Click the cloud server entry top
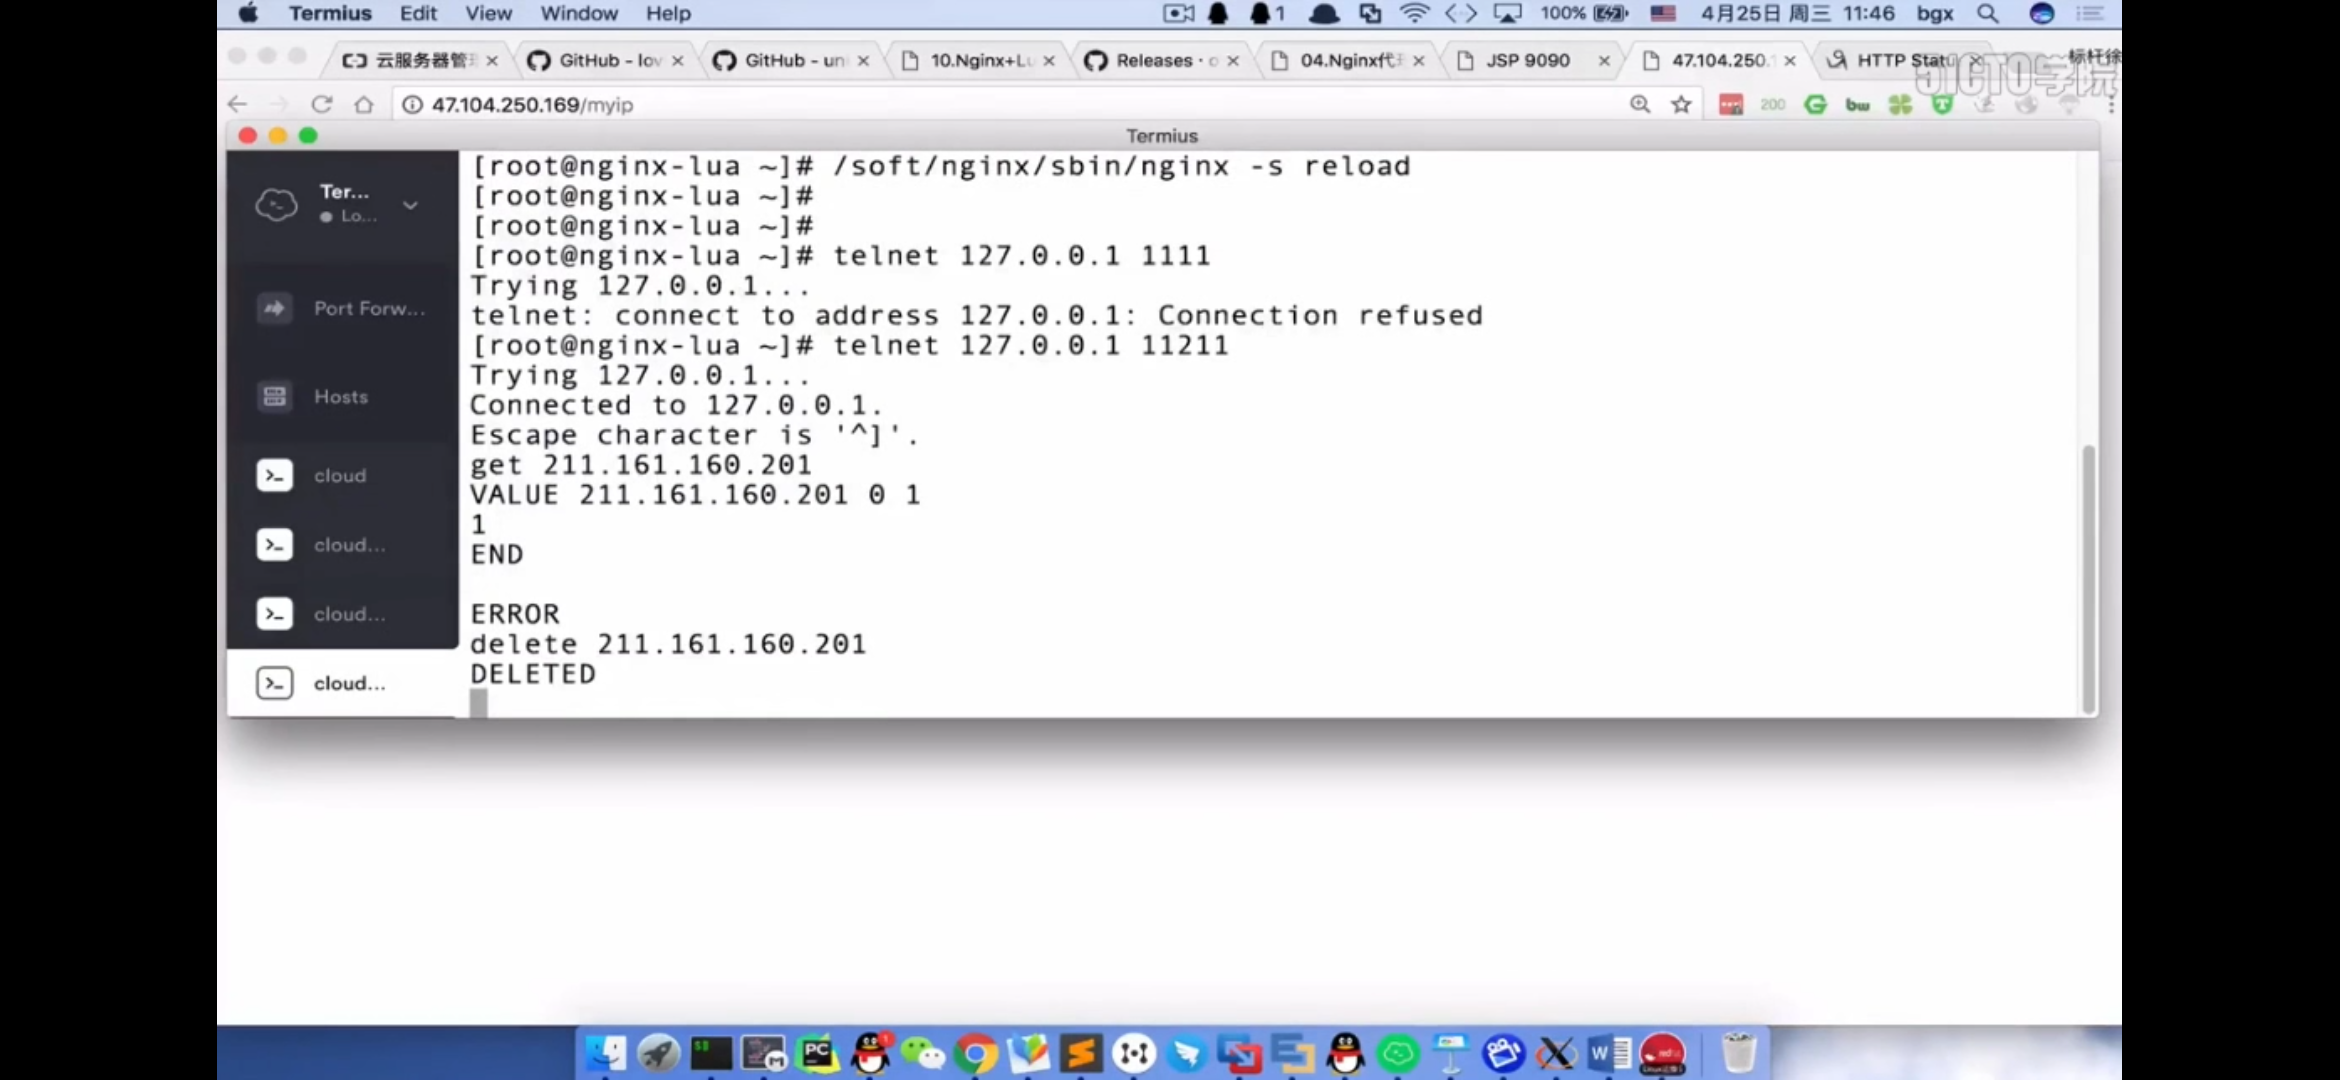 (x=340, y=474)
